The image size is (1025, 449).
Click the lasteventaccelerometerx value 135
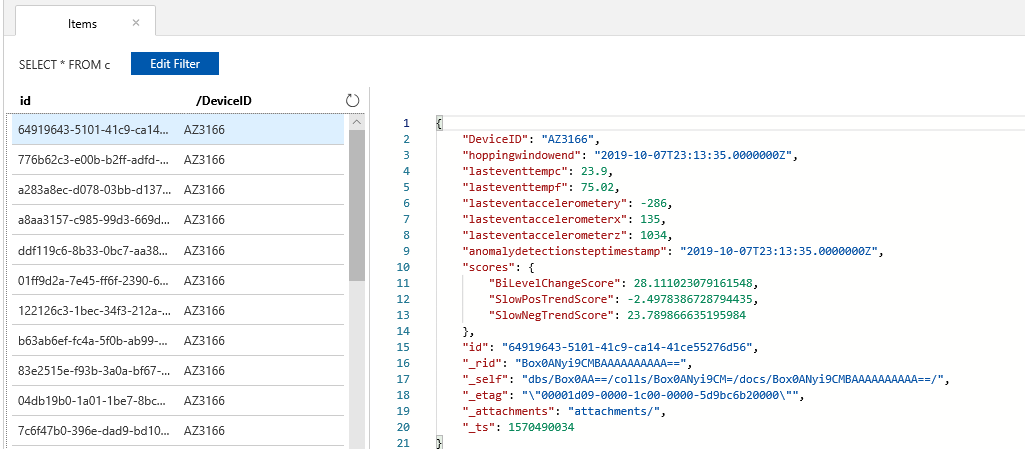coord(650,220)
